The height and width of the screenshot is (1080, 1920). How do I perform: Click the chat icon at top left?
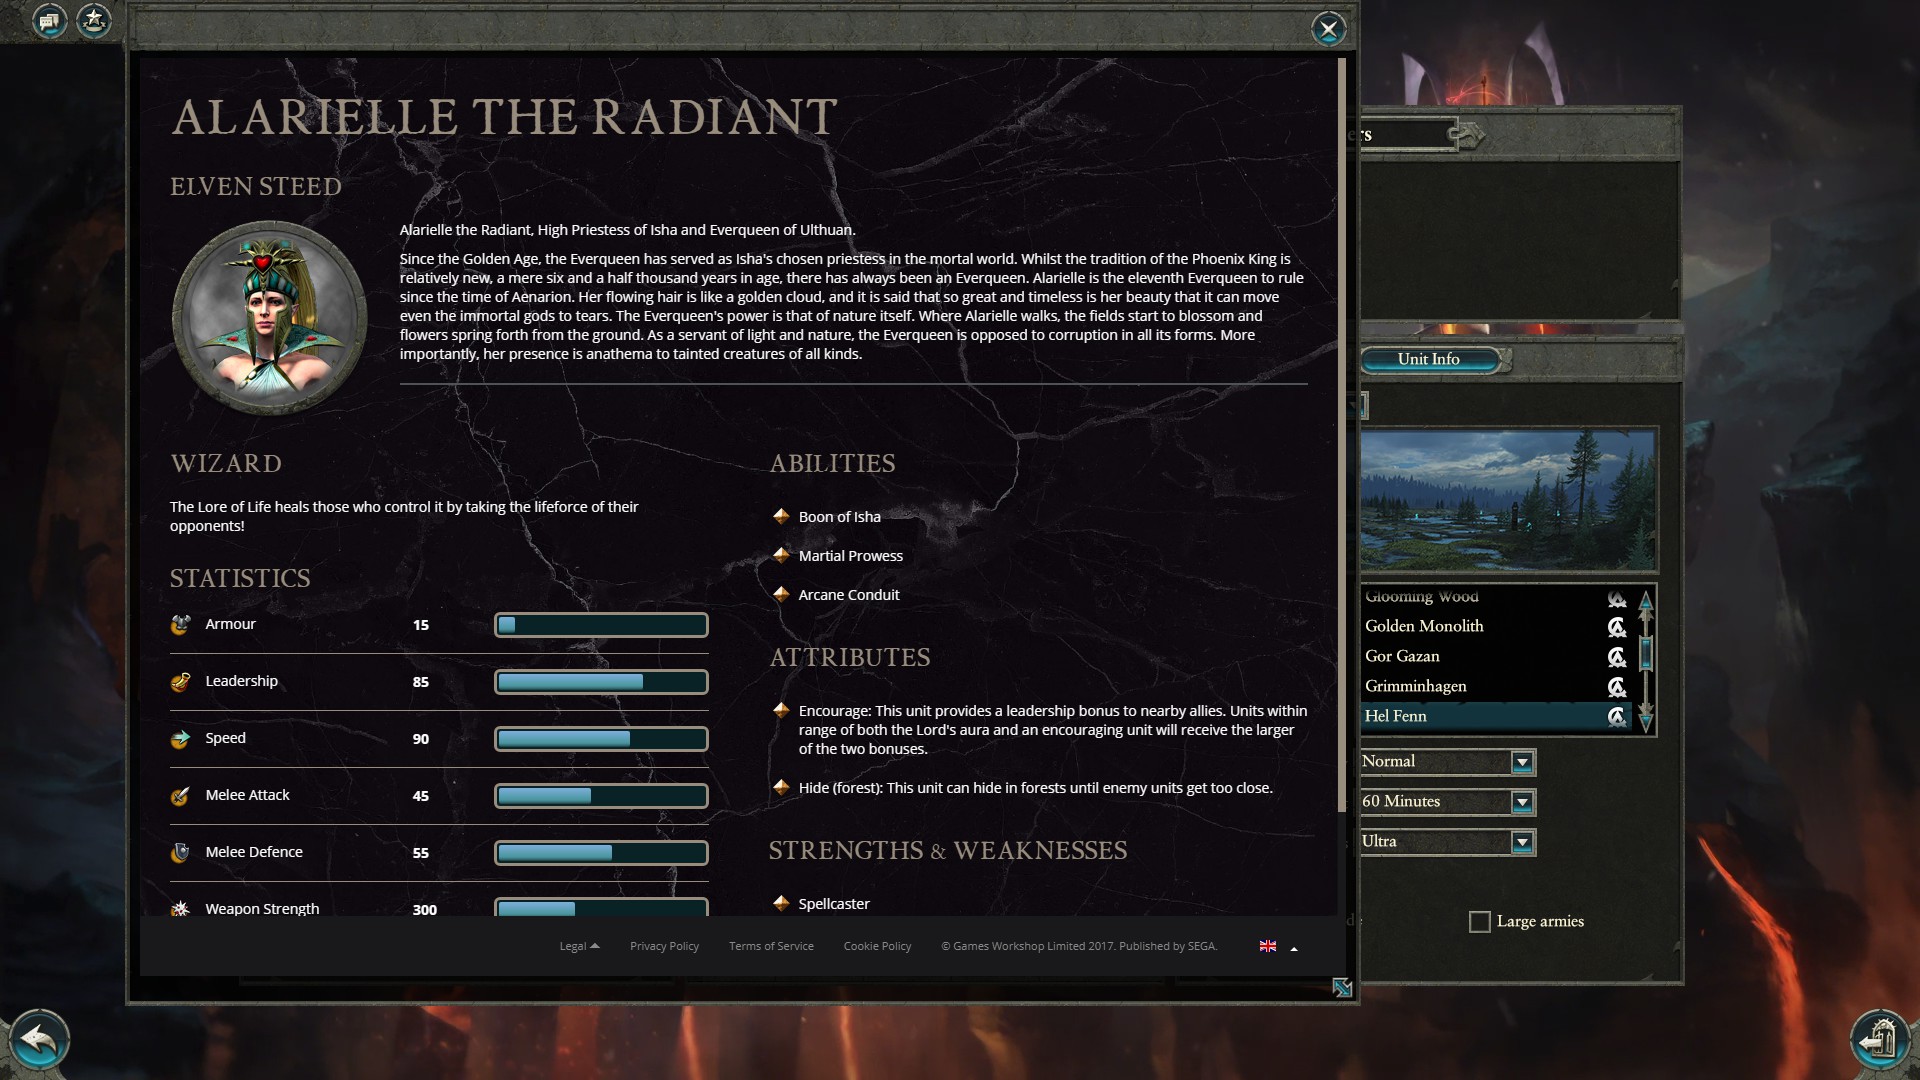tap(49, 20)
